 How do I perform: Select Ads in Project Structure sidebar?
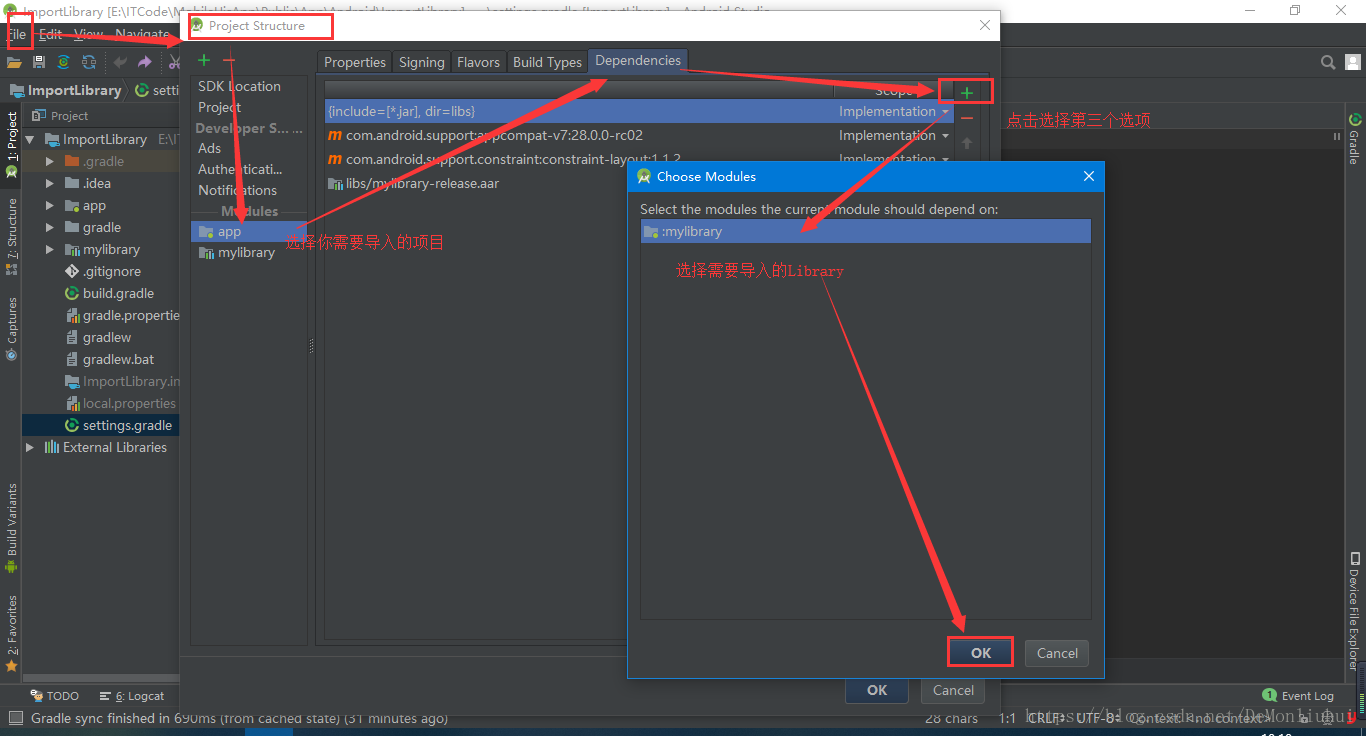(209, 148)
